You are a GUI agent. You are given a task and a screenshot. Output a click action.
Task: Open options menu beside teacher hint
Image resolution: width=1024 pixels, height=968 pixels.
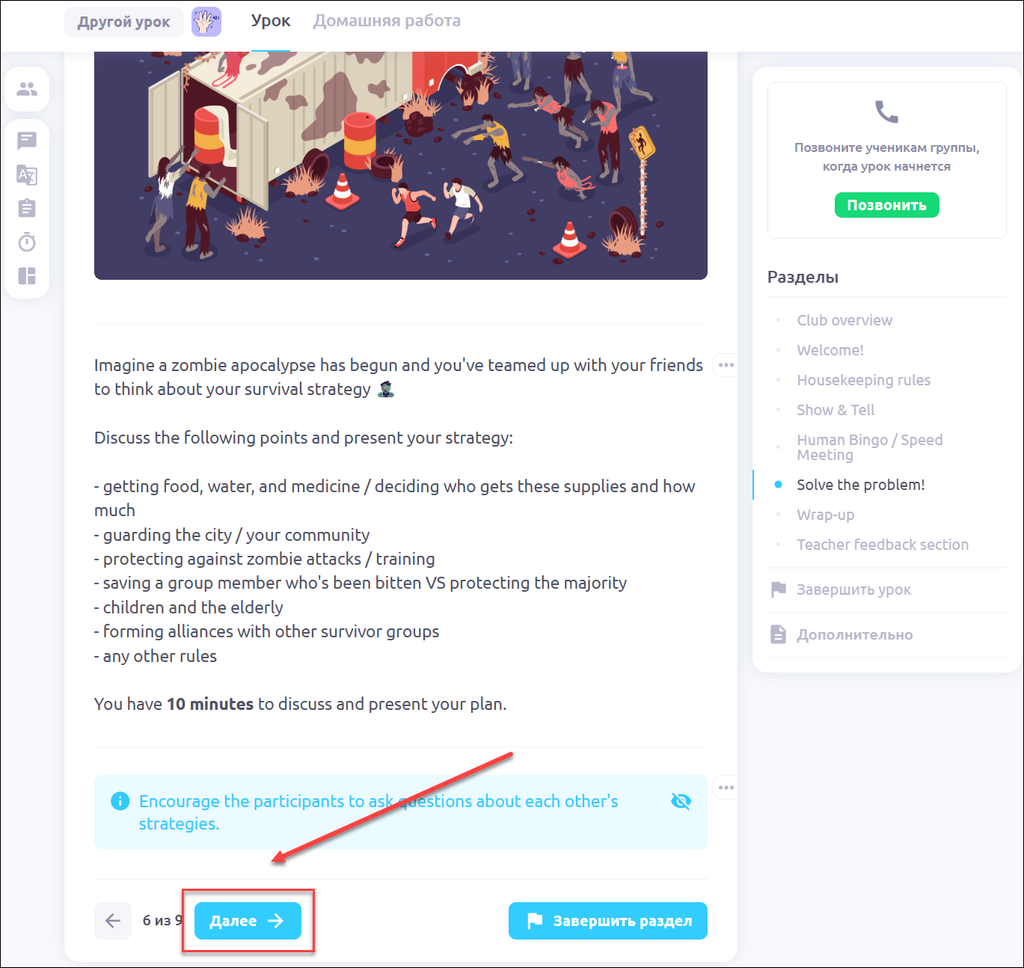pyautogui.click(x=726, y=788)
